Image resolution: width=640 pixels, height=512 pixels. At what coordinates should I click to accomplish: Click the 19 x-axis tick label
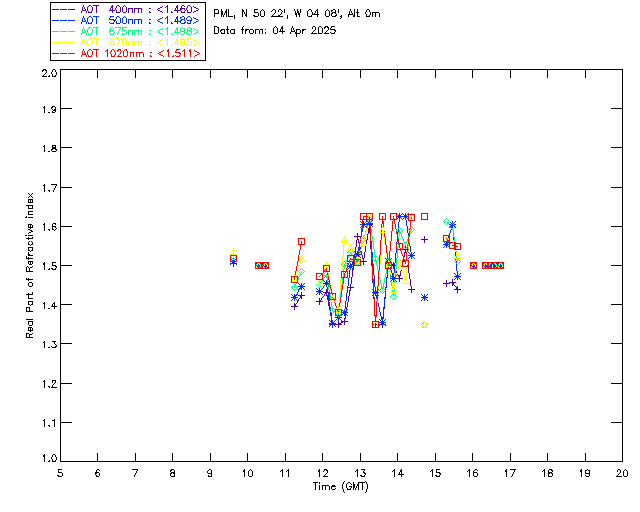[x=585, y=473]
